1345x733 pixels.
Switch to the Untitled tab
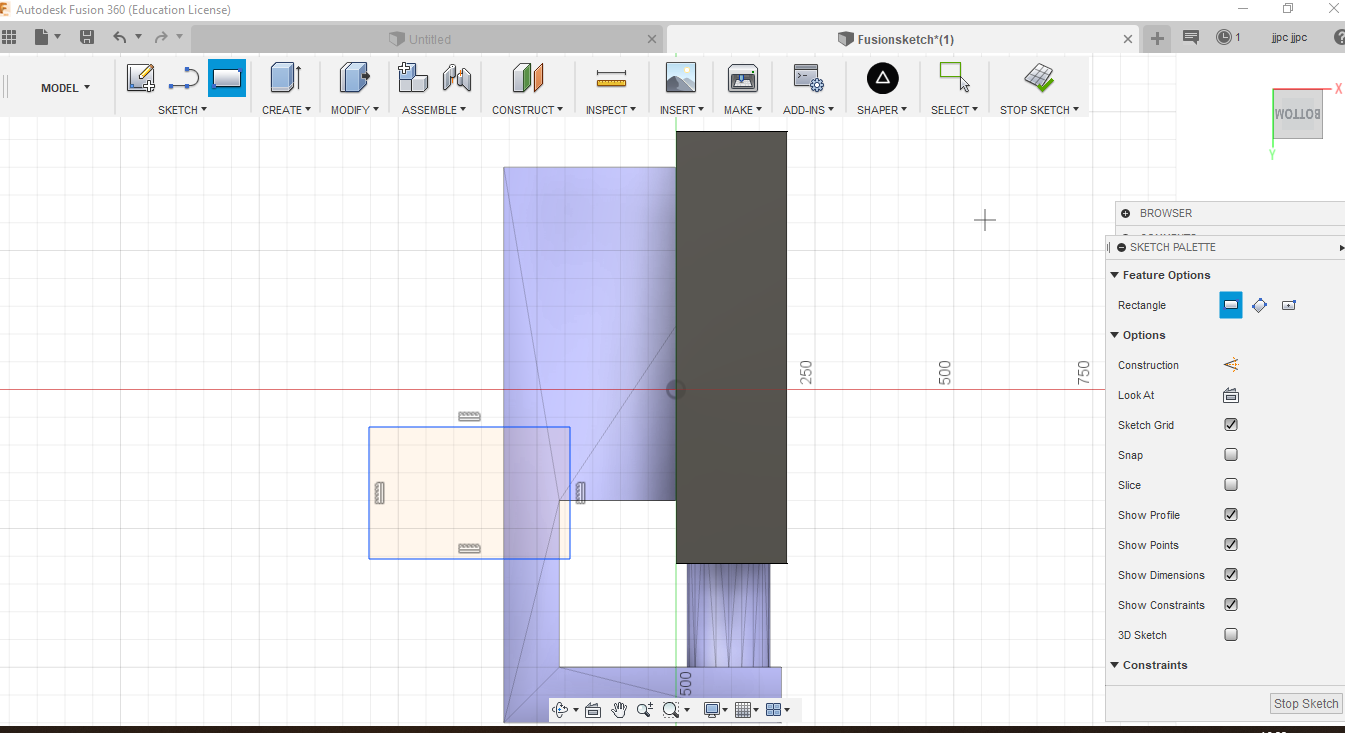(x=428, y=39)
